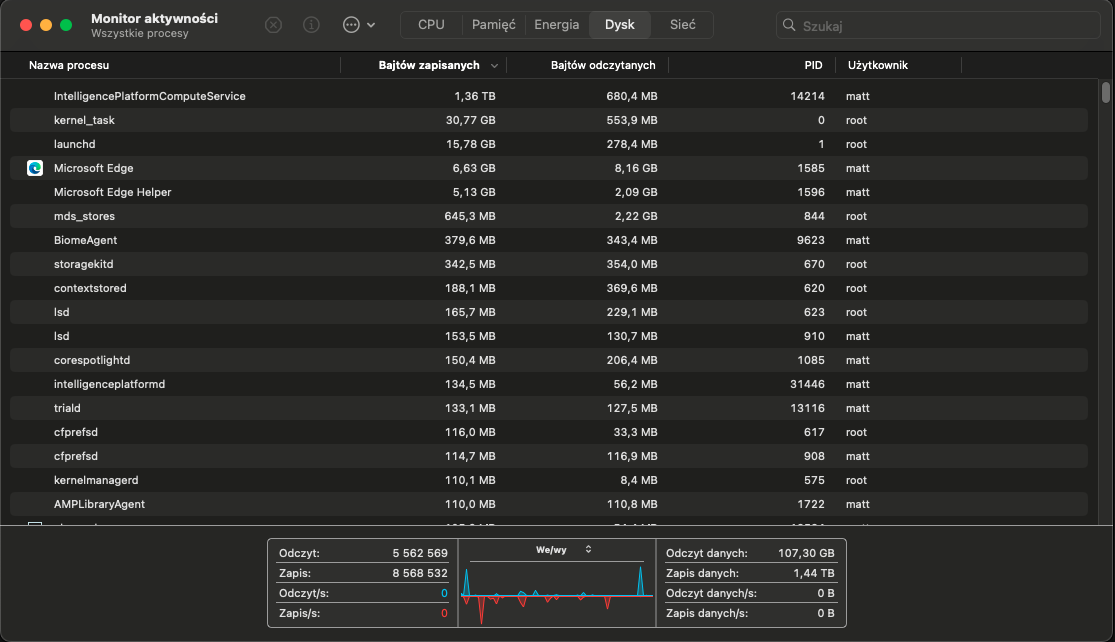Select lsd process with PID 623
The image size is (1115, 642).
[549, 312]
